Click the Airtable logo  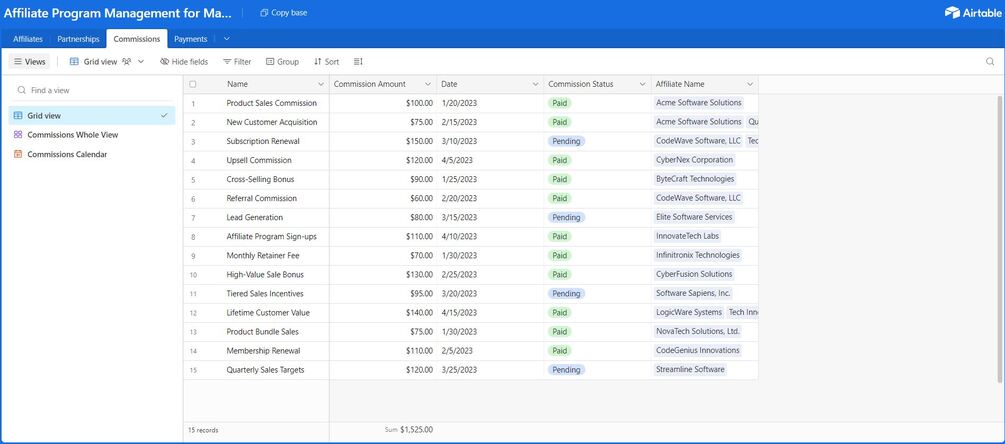[x=972, y=13]
